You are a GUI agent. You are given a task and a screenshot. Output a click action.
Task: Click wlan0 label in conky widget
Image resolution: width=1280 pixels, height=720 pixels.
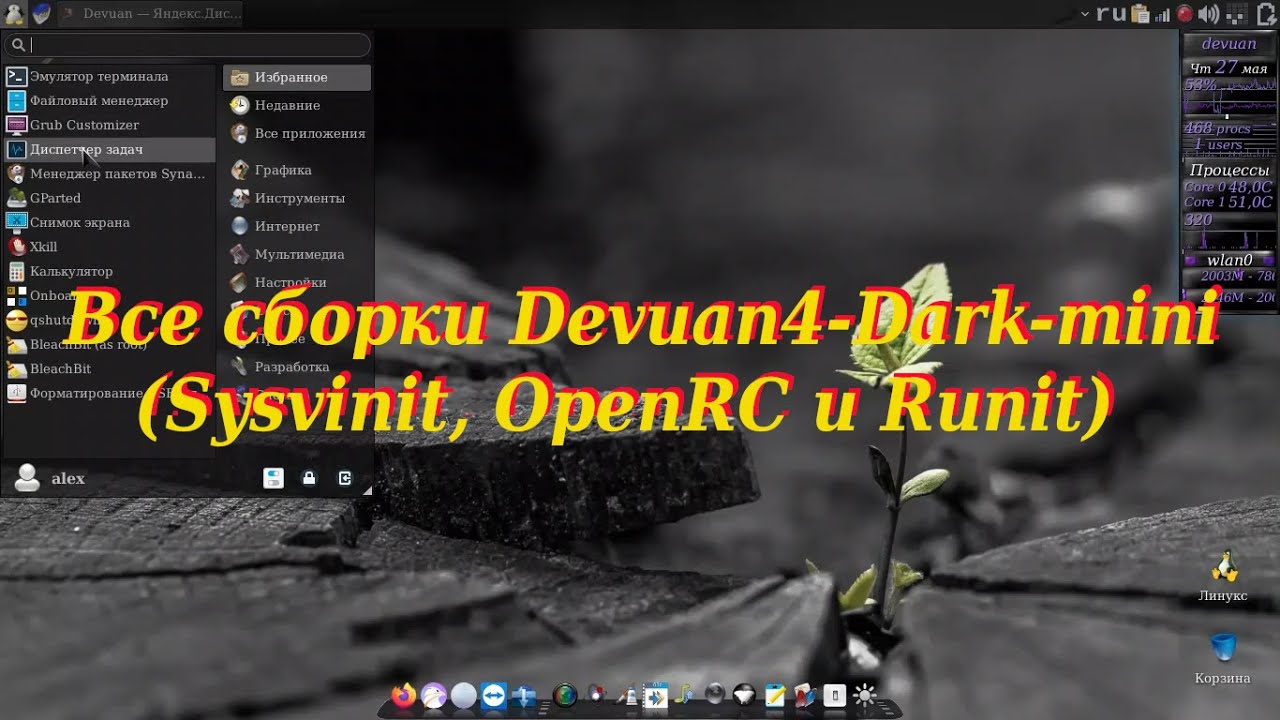pyautogui.click(x=1229, y=260)
